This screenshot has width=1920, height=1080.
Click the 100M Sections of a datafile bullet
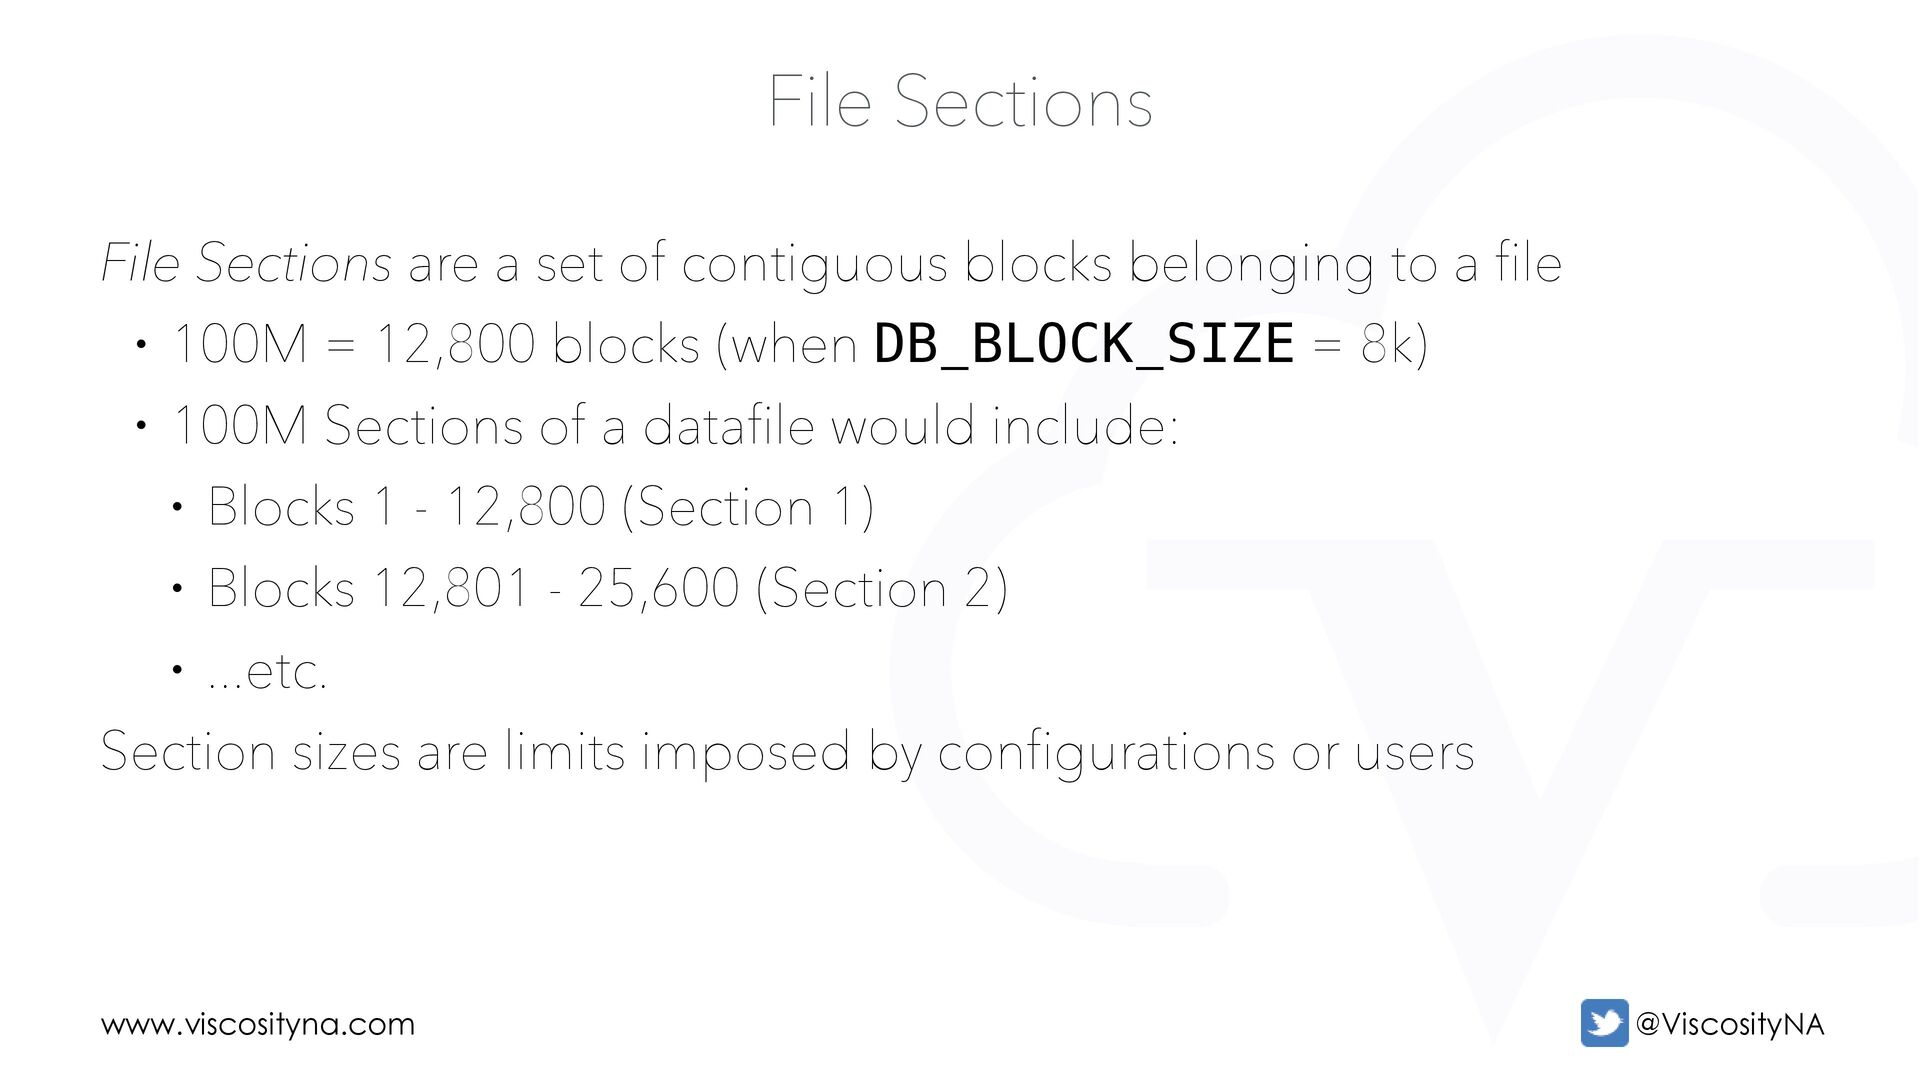[676, 425]
